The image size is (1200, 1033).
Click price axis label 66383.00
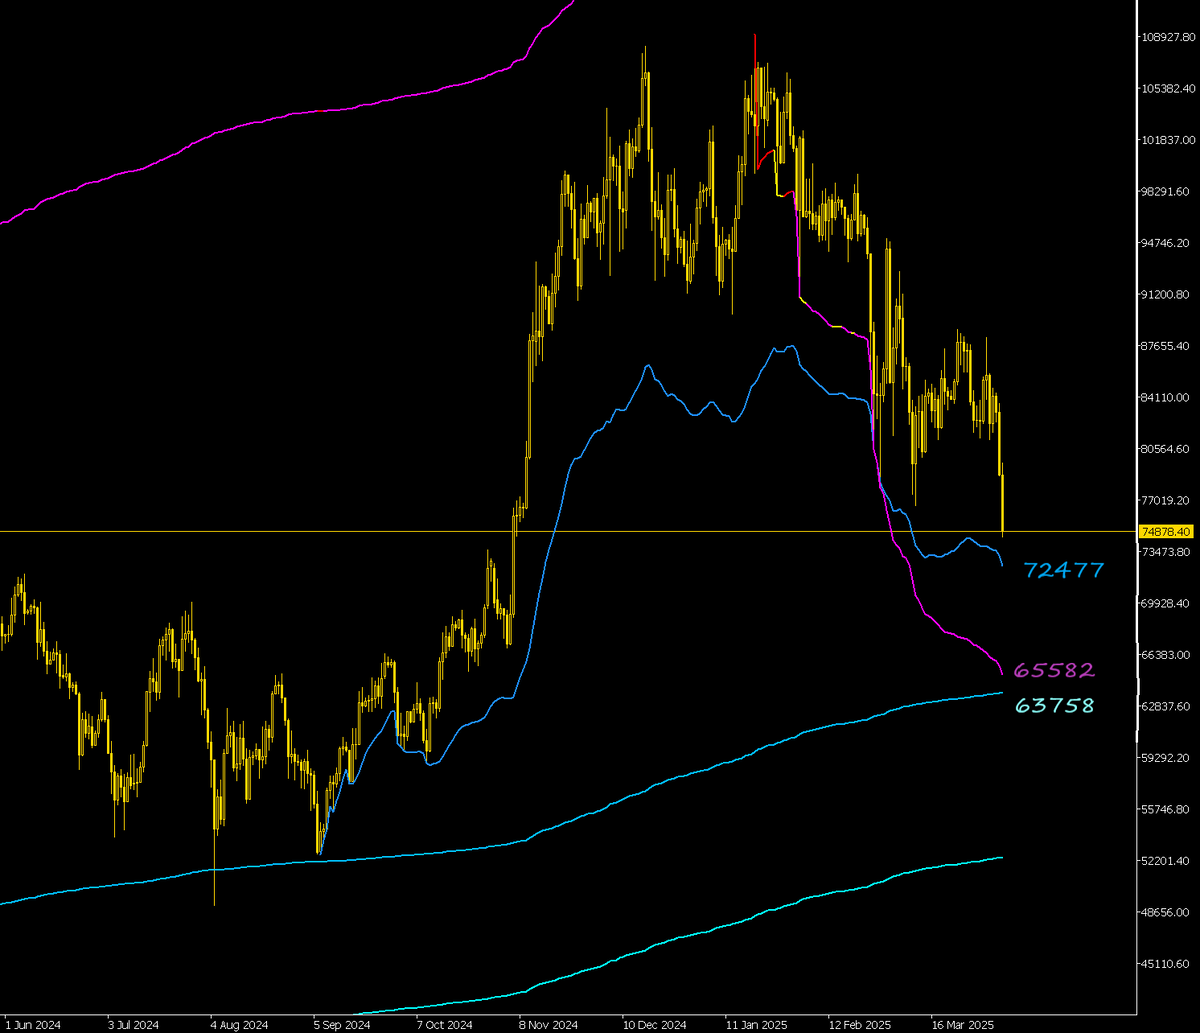pyautogui.click(x=1166, y=655)
